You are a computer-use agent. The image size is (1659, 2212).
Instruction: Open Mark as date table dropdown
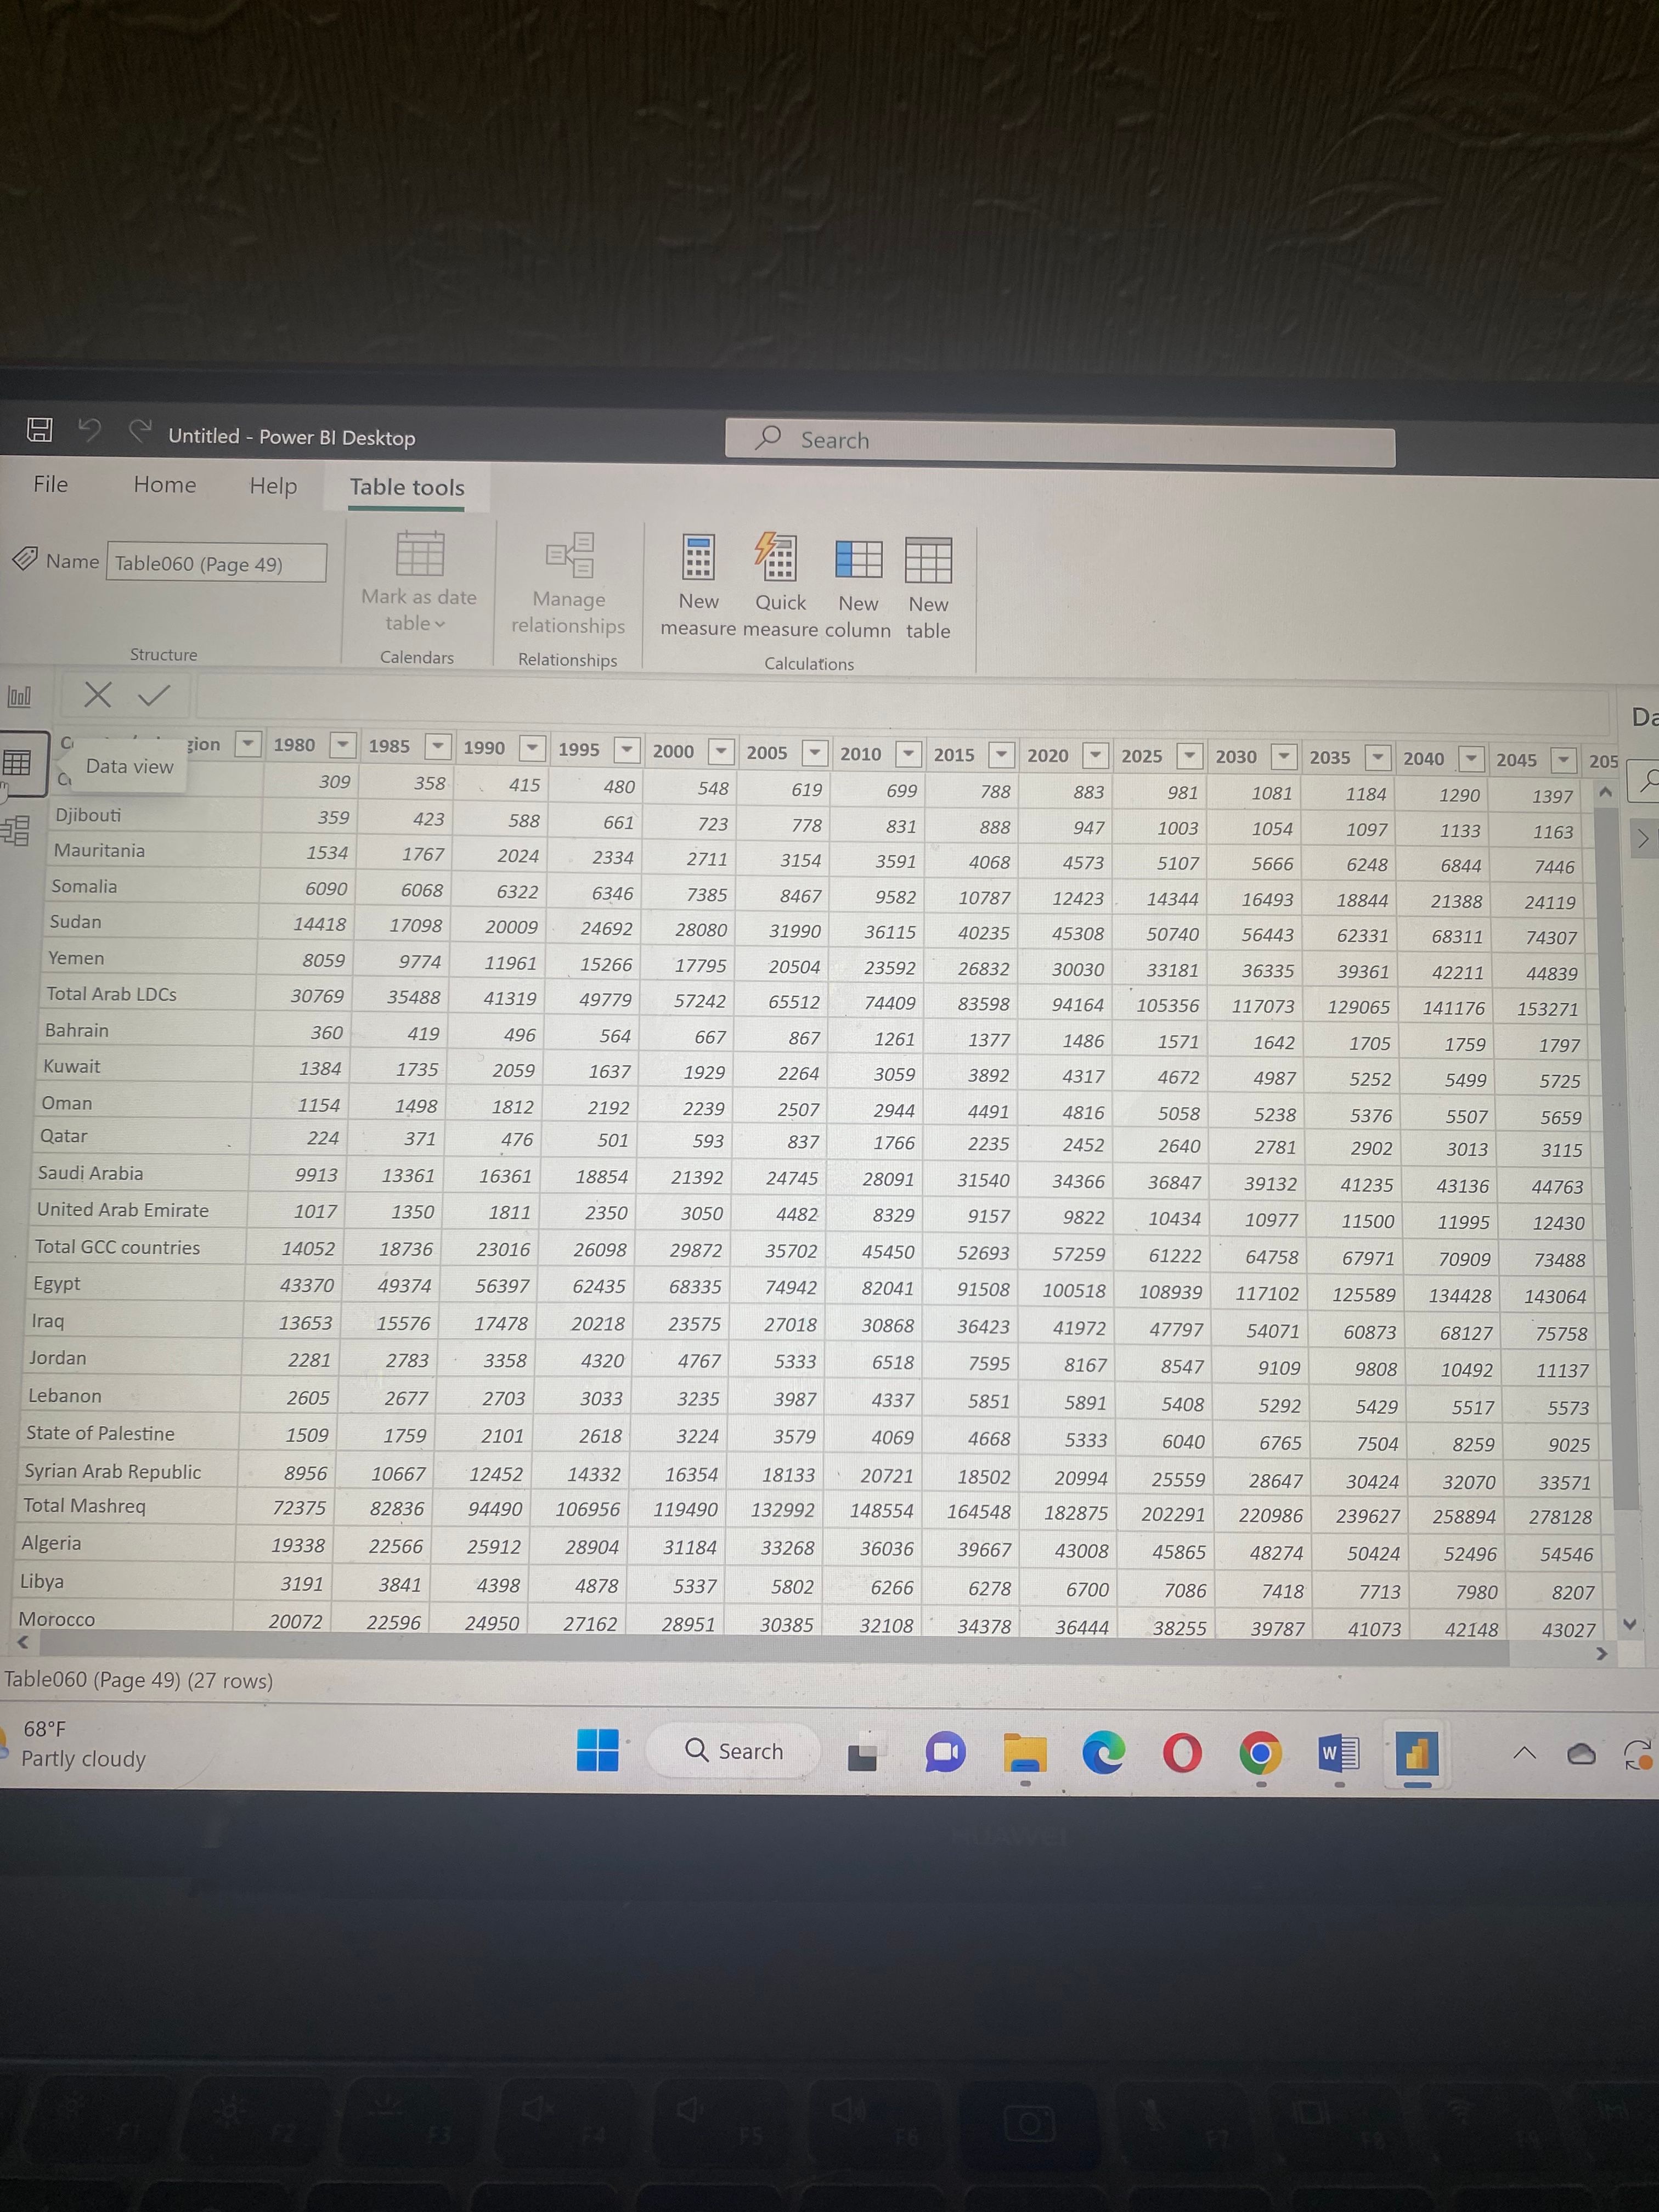pyautogui.click(x=418, y=610)
